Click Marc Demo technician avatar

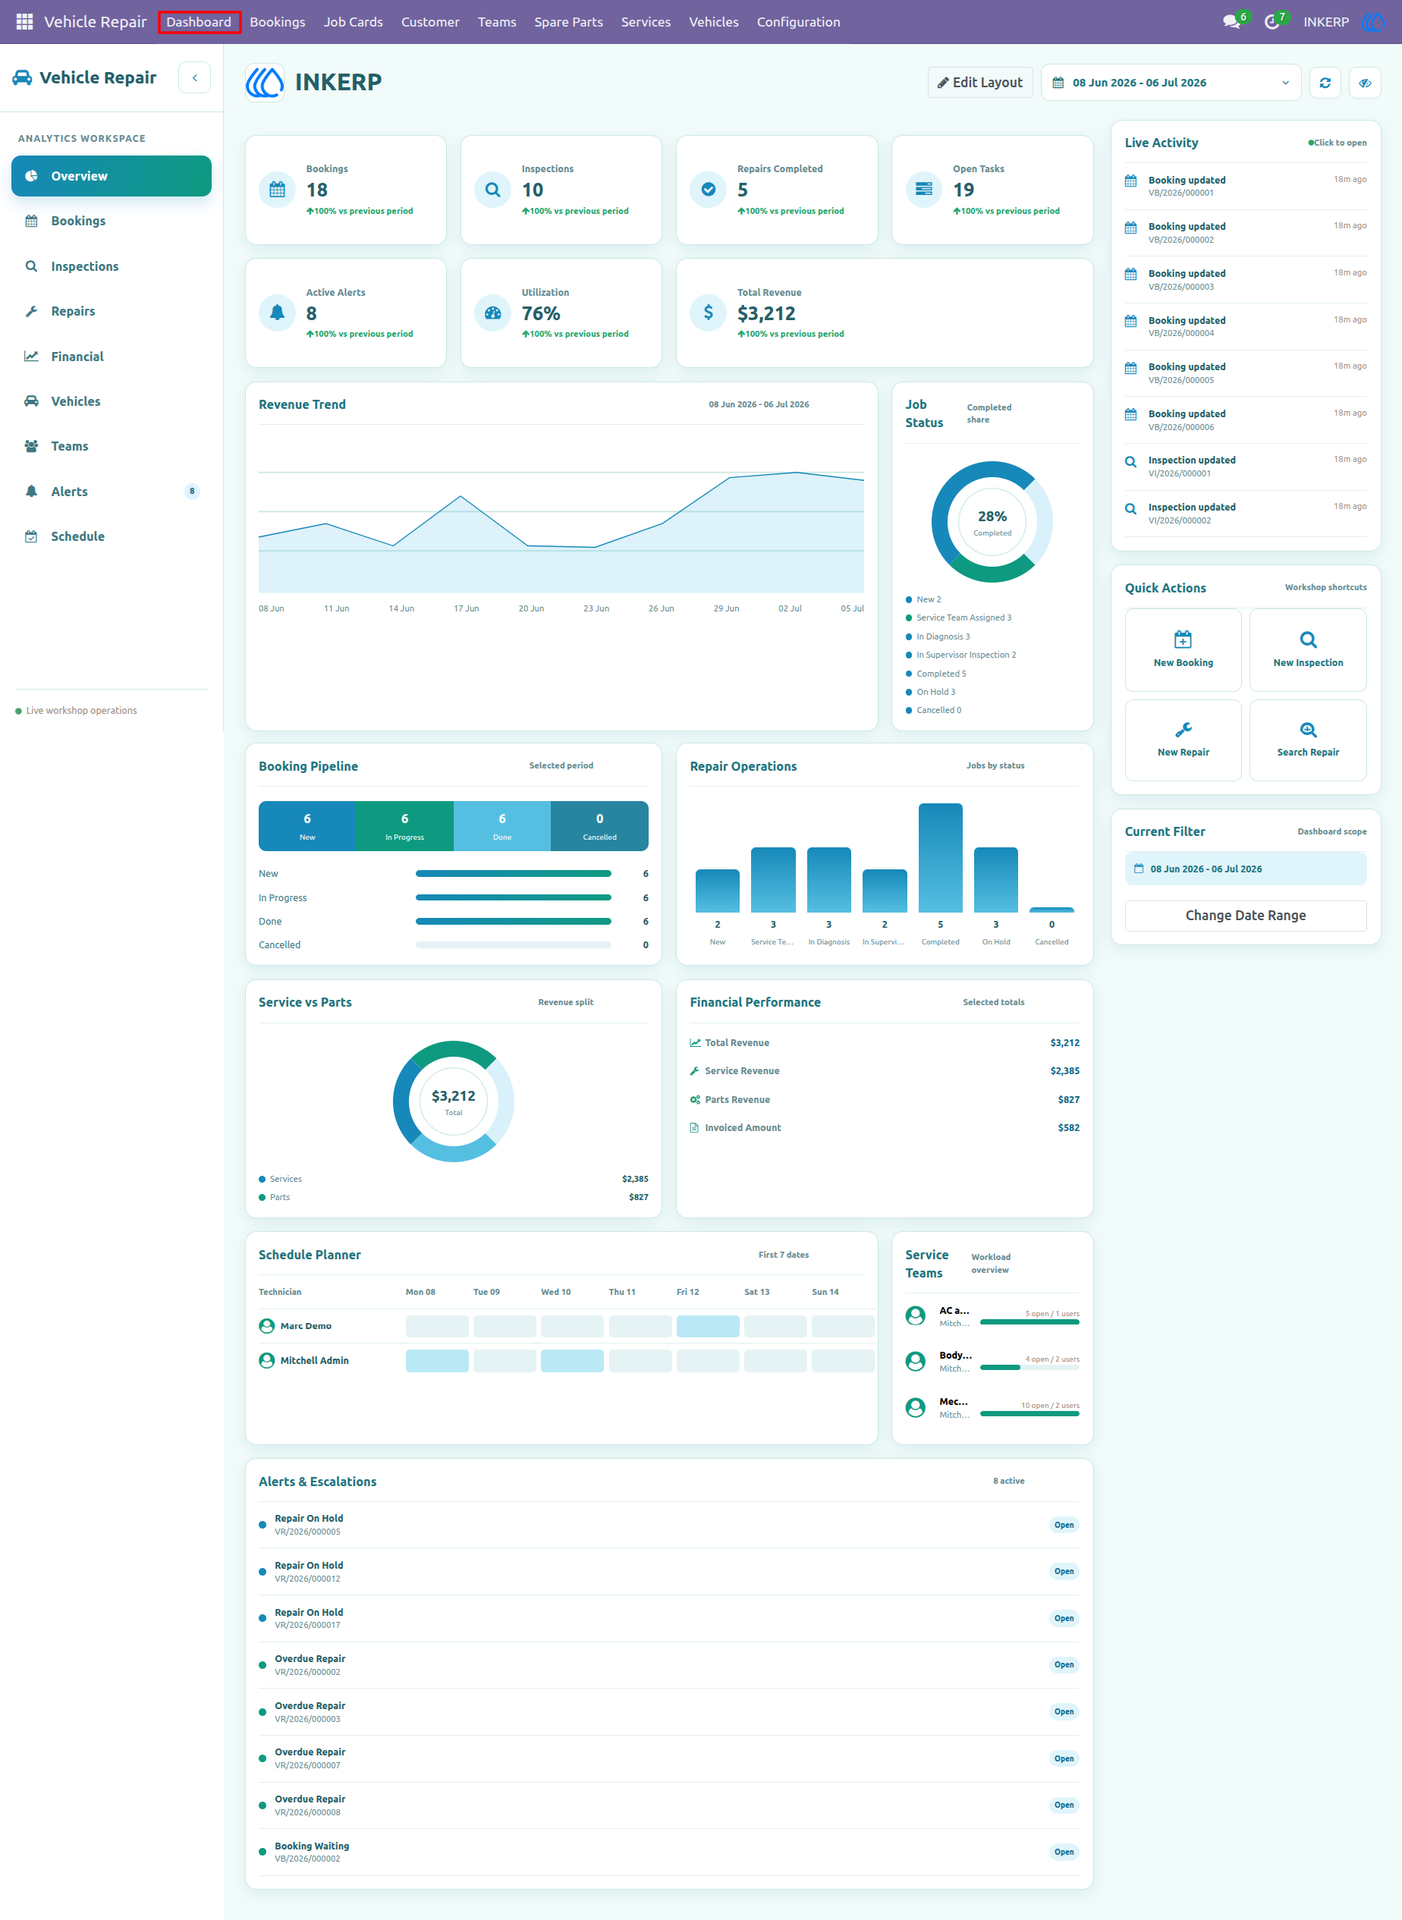point(267,1326)
